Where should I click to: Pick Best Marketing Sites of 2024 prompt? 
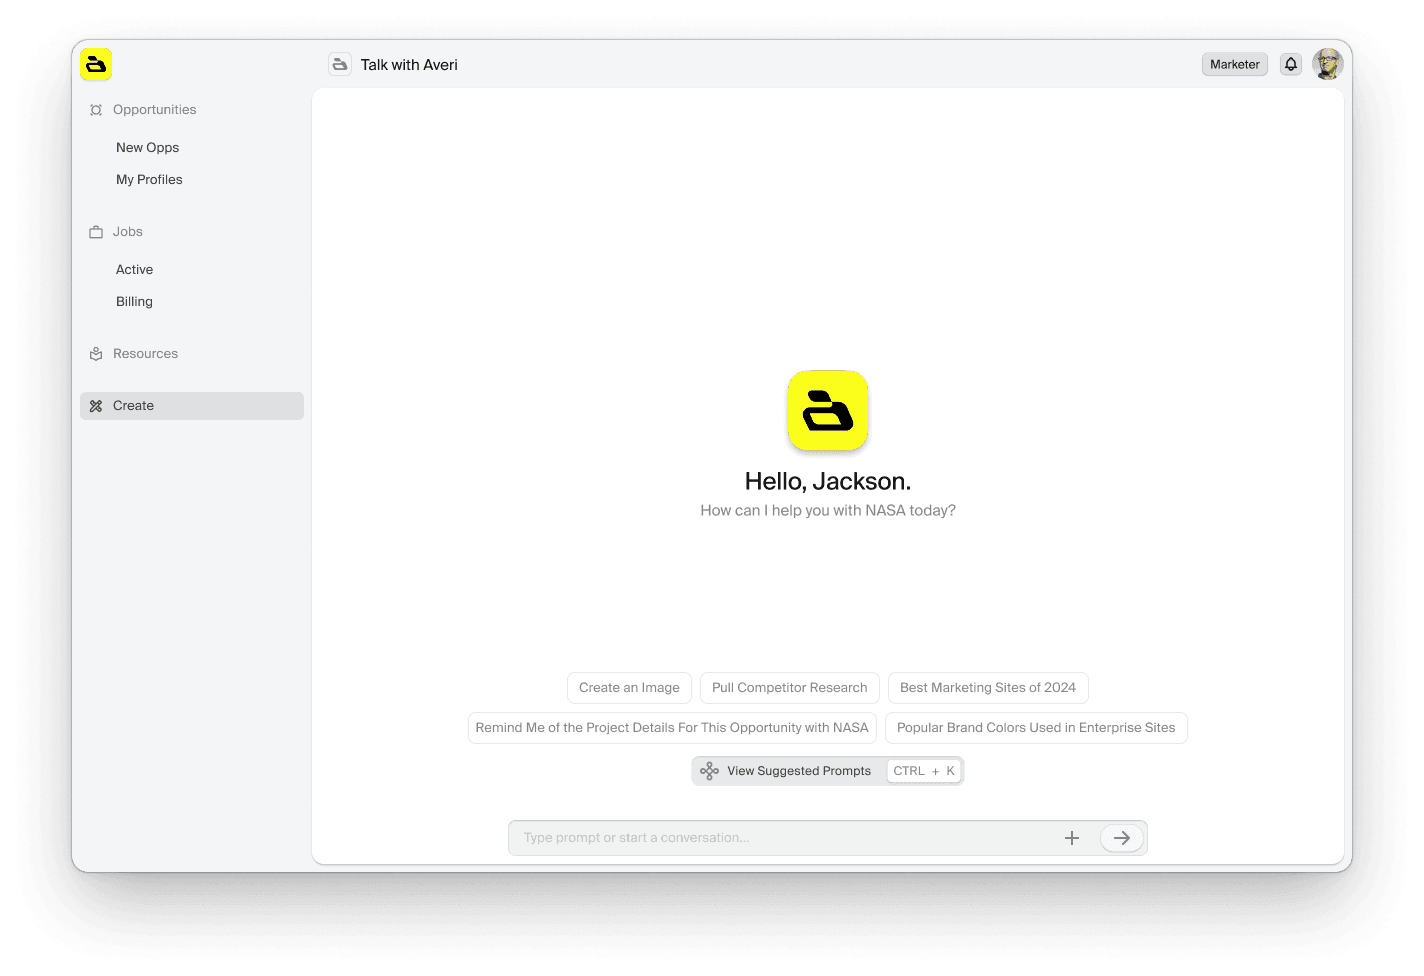click(x=988, y=688)
